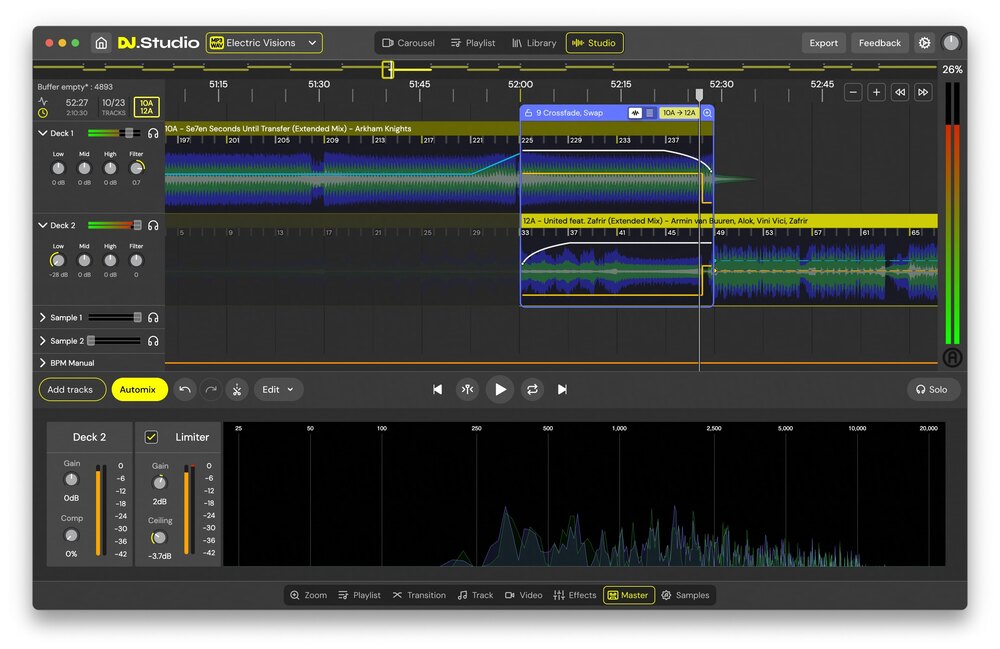Open the Edit dropdown menu
1000x649 pixels.
[x=278, y=389]
